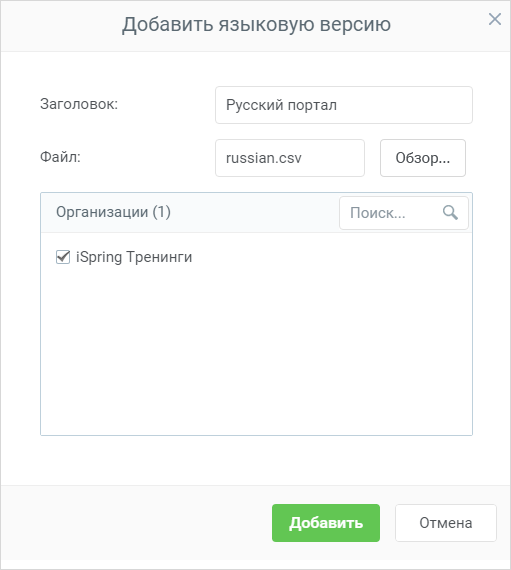Close the Добавить языковую версию dialog

coord(495,19)
